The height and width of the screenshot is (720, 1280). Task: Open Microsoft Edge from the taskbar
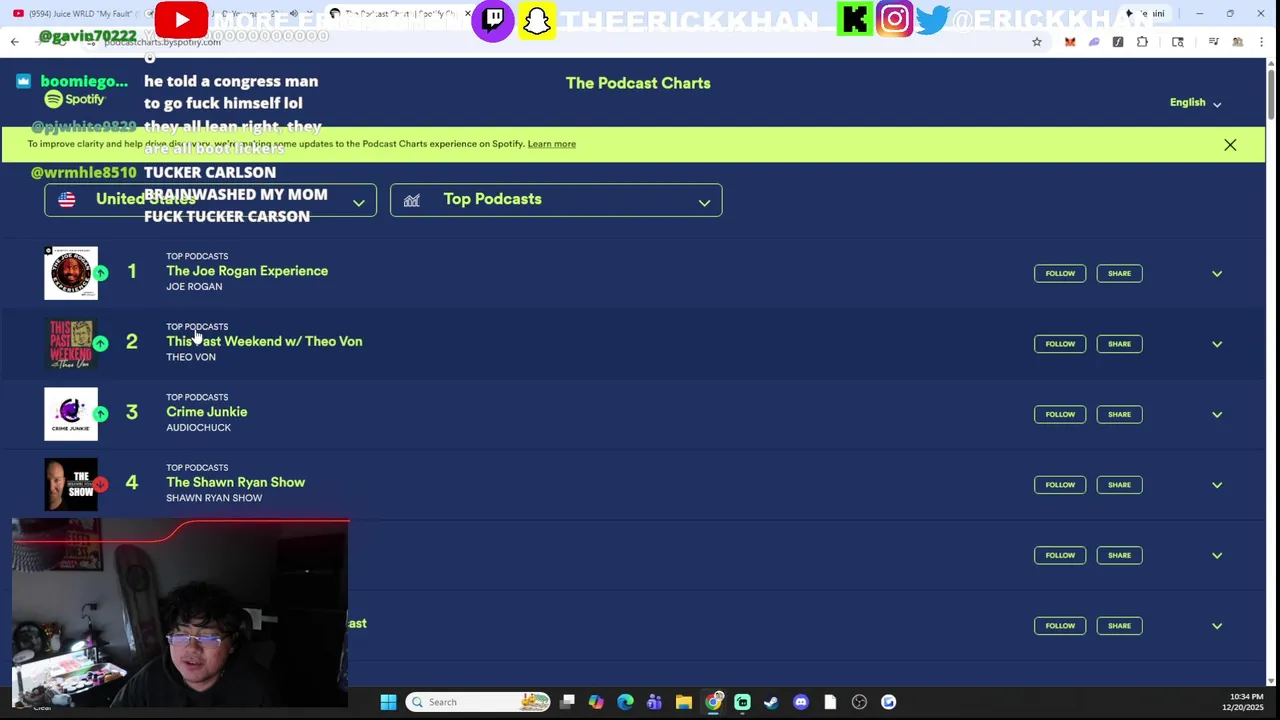(x=625, y=702)
